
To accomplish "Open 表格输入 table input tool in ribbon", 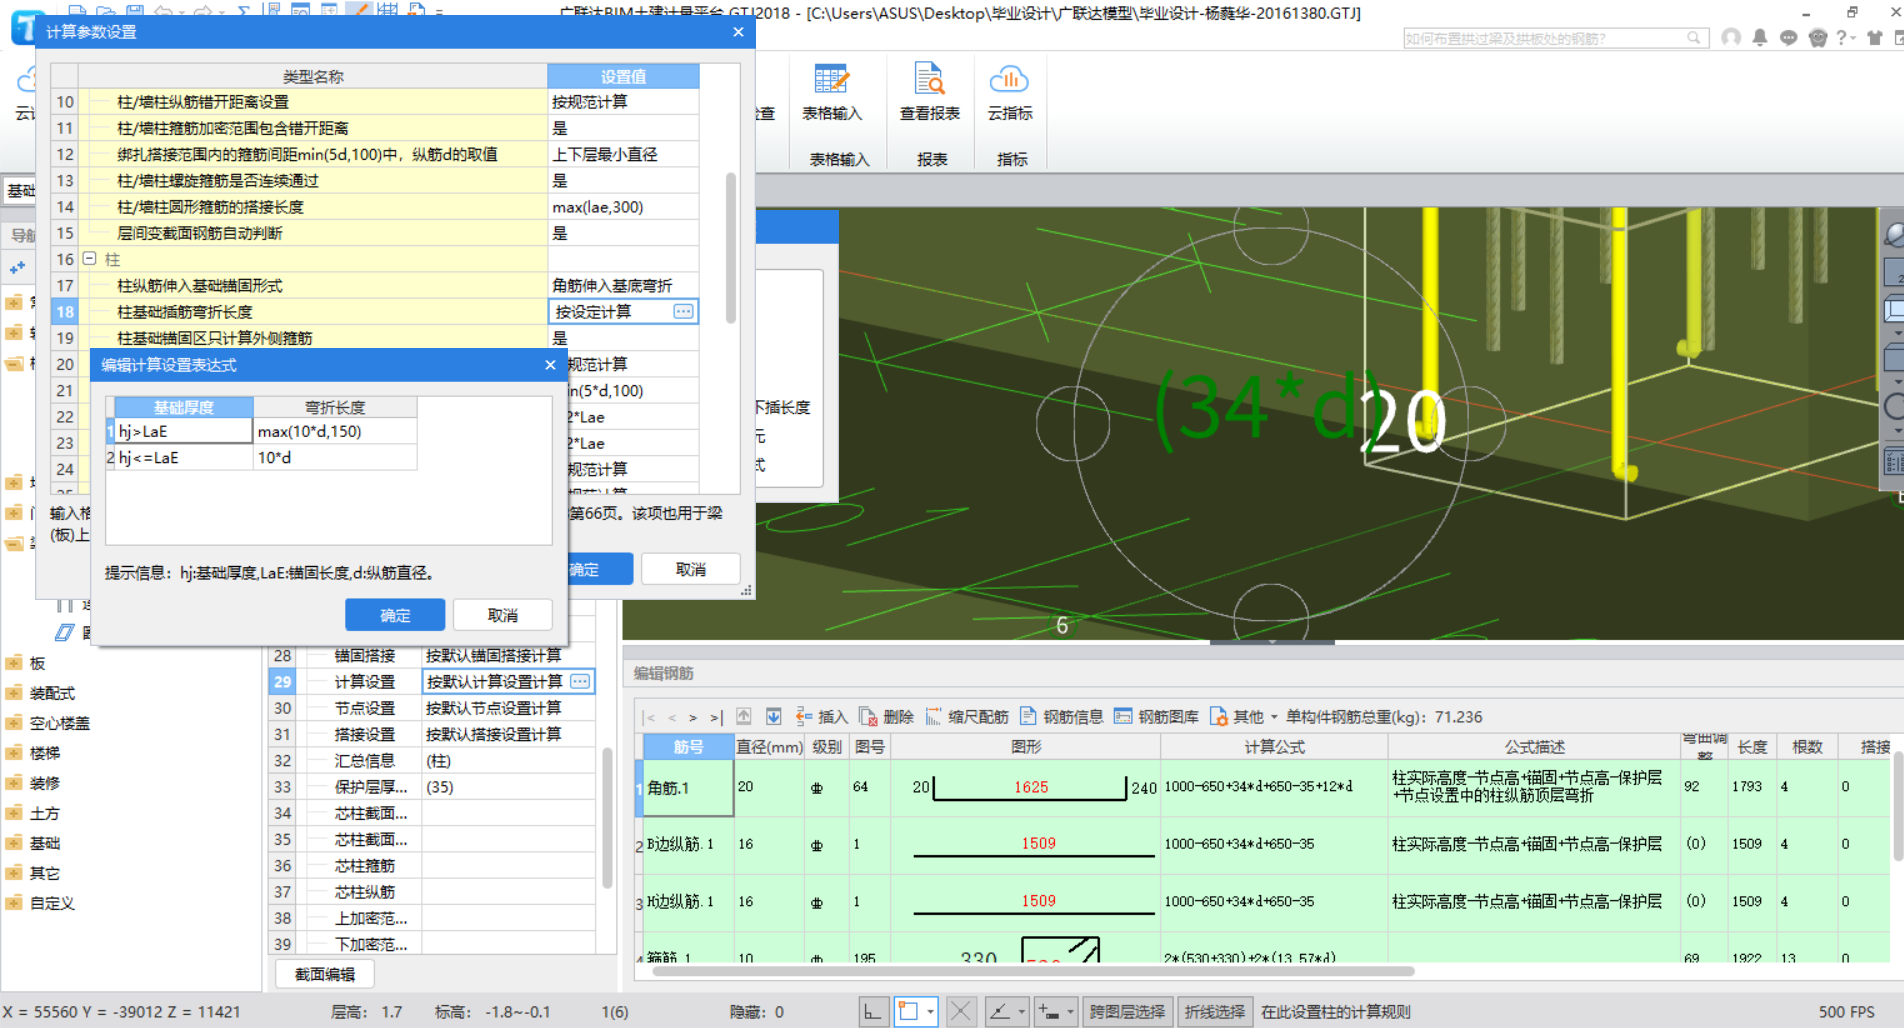I will tap(831, 92).
